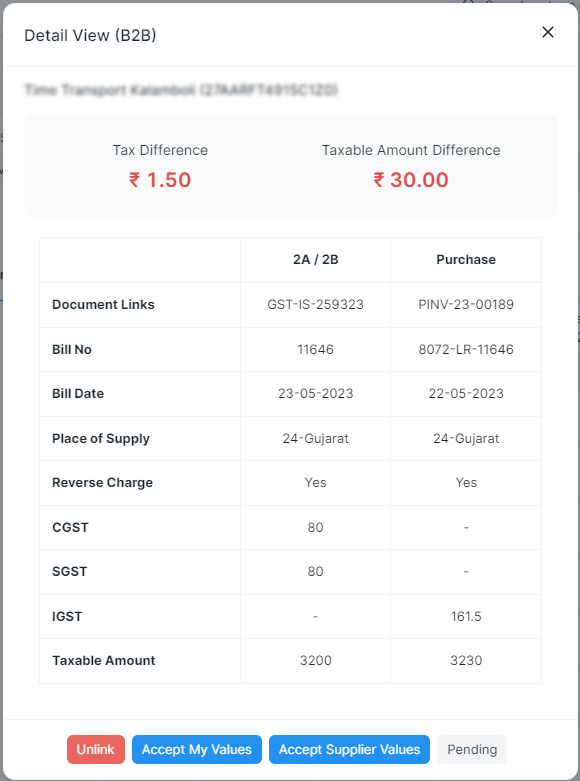Open purchase invoice PINV-23-00189 link
Viewport: 580px width, 781px height.
(466, 304)
